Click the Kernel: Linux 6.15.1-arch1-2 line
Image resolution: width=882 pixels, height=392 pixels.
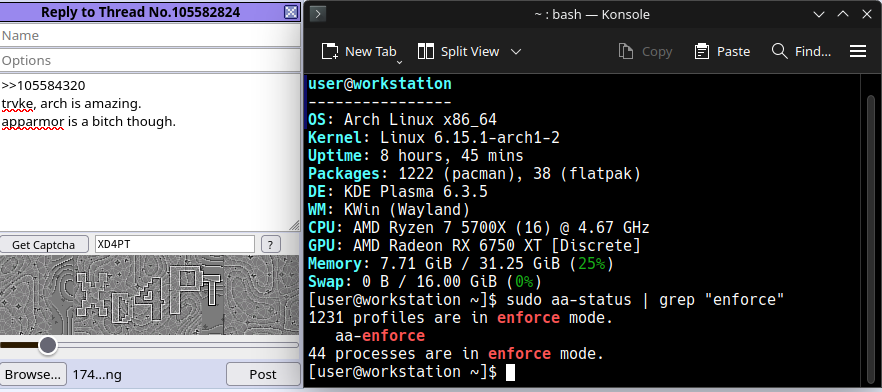click(x=434, y=138)
